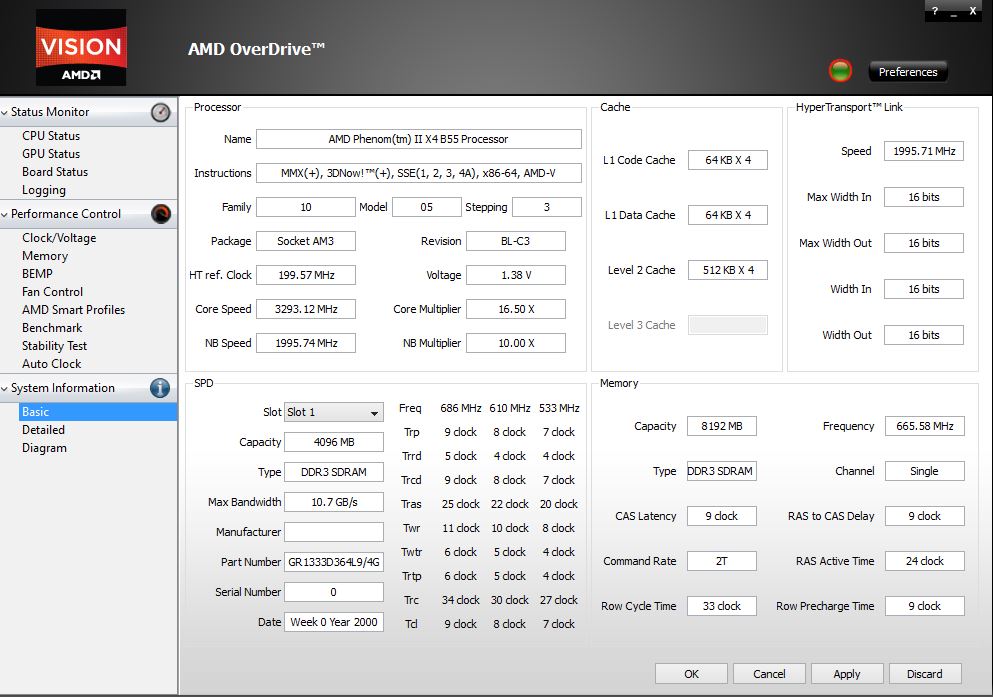Click the OK button

(x=691, y=674)
